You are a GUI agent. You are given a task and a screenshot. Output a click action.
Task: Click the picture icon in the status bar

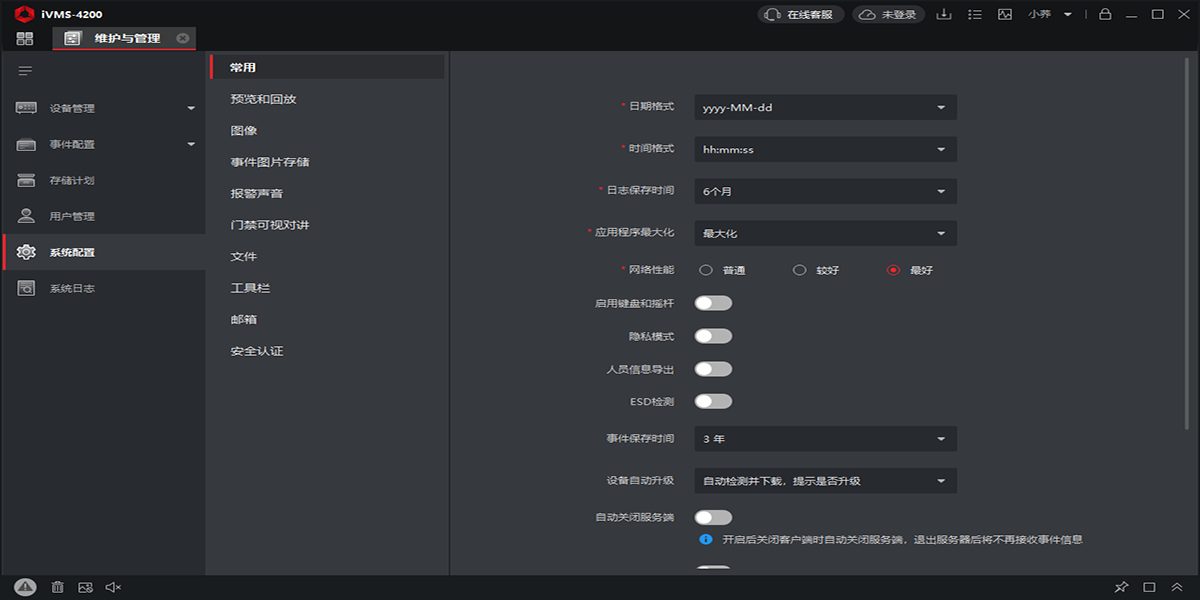tap(85, 587)
